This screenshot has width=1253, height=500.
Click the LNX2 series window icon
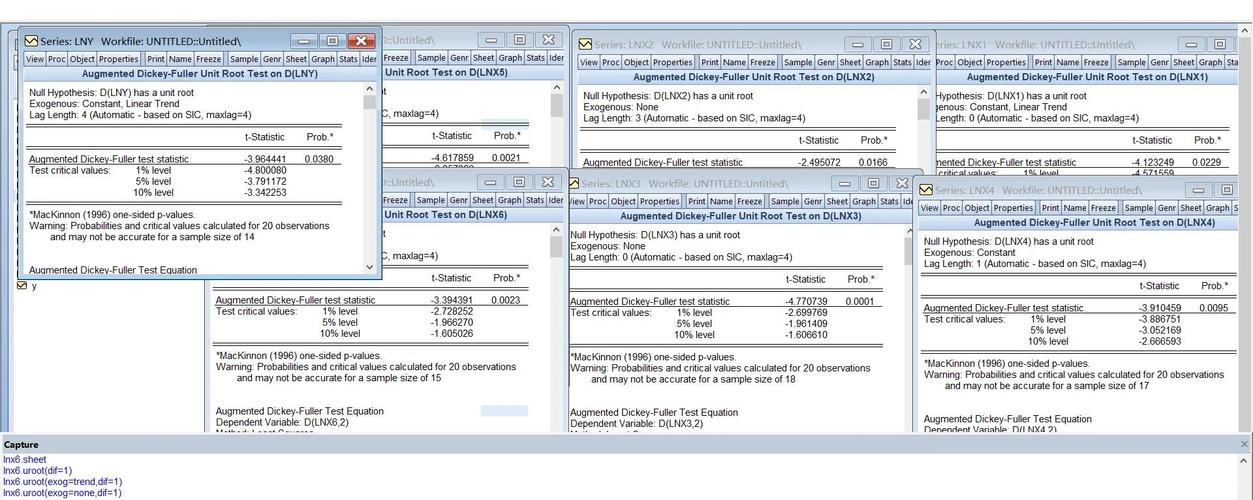(585, 44)
